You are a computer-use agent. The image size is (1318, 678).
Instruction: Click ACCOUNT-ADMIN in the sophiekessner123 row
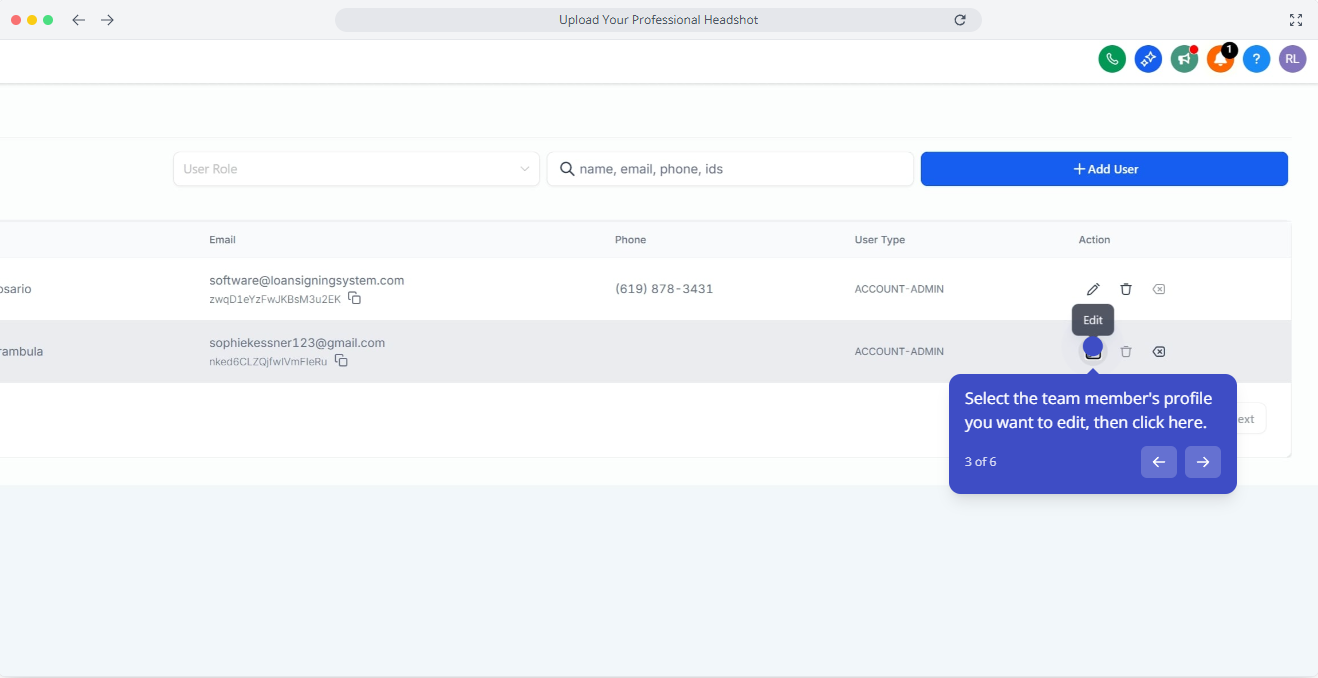[x=899, y=351]
